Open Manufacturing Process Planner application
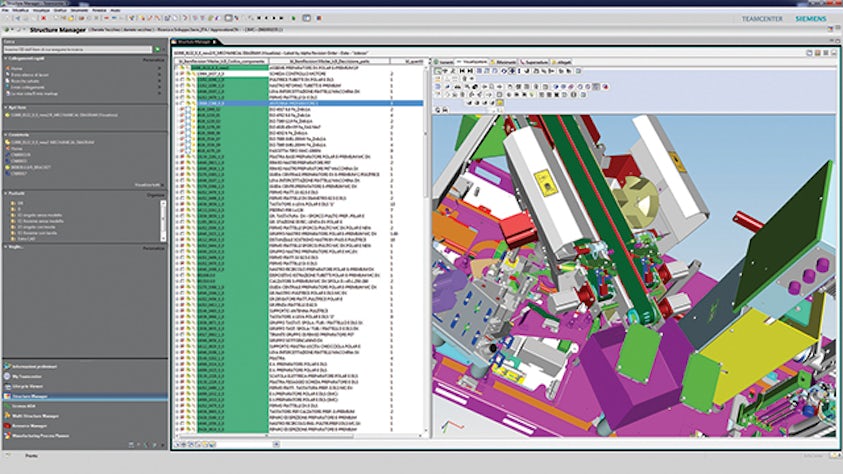 coord(40,436)
